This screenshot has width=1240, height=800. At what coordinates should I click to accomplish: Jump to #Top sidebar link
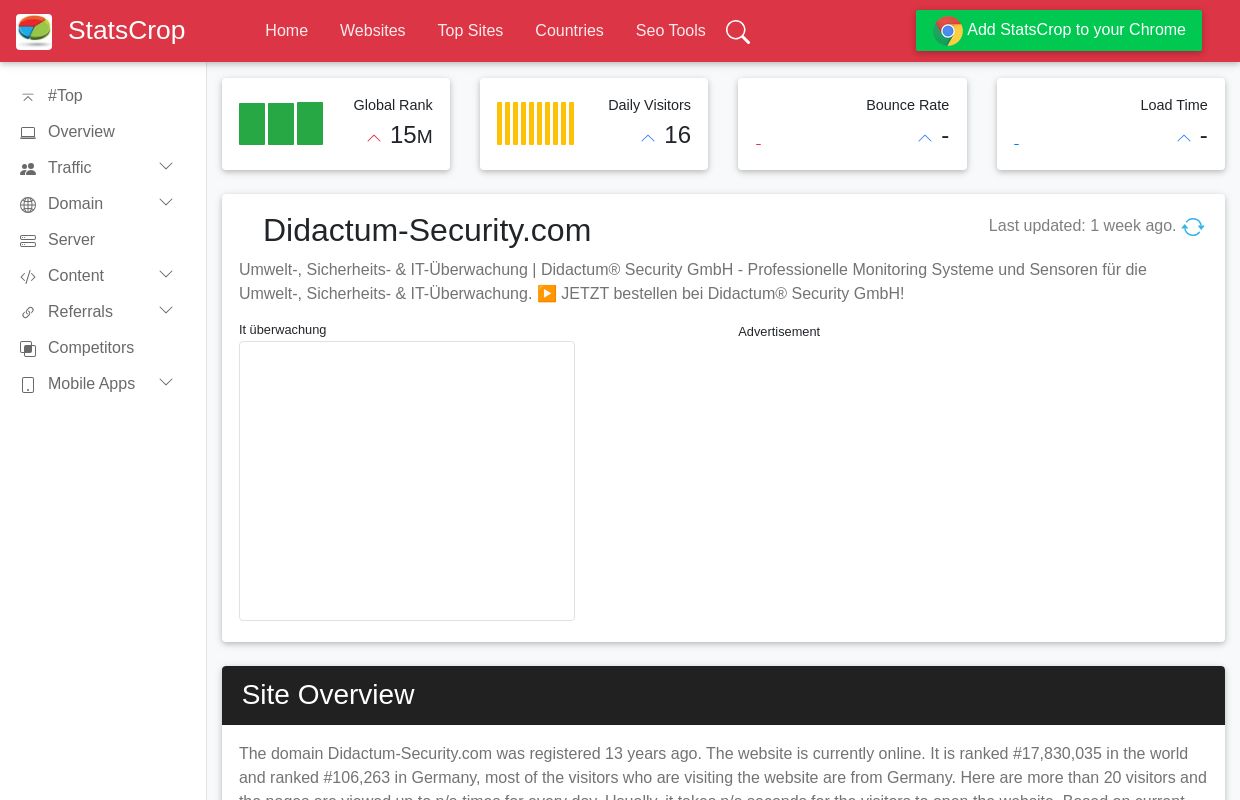pos(65,96)
